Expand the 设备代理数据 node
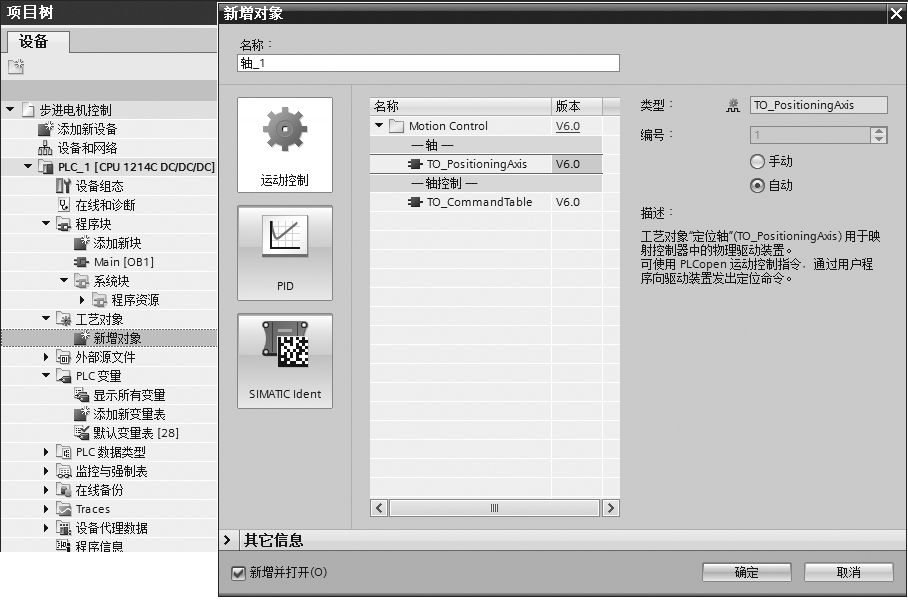Screen dimensions: 908x602 click(46, 528)
